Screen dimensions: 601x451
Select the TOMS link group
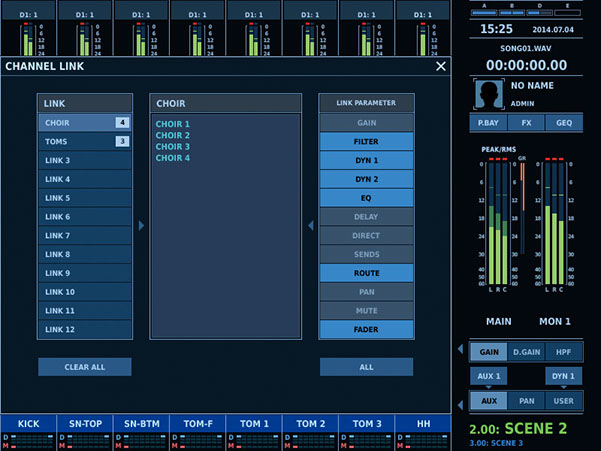coord(85,142)
